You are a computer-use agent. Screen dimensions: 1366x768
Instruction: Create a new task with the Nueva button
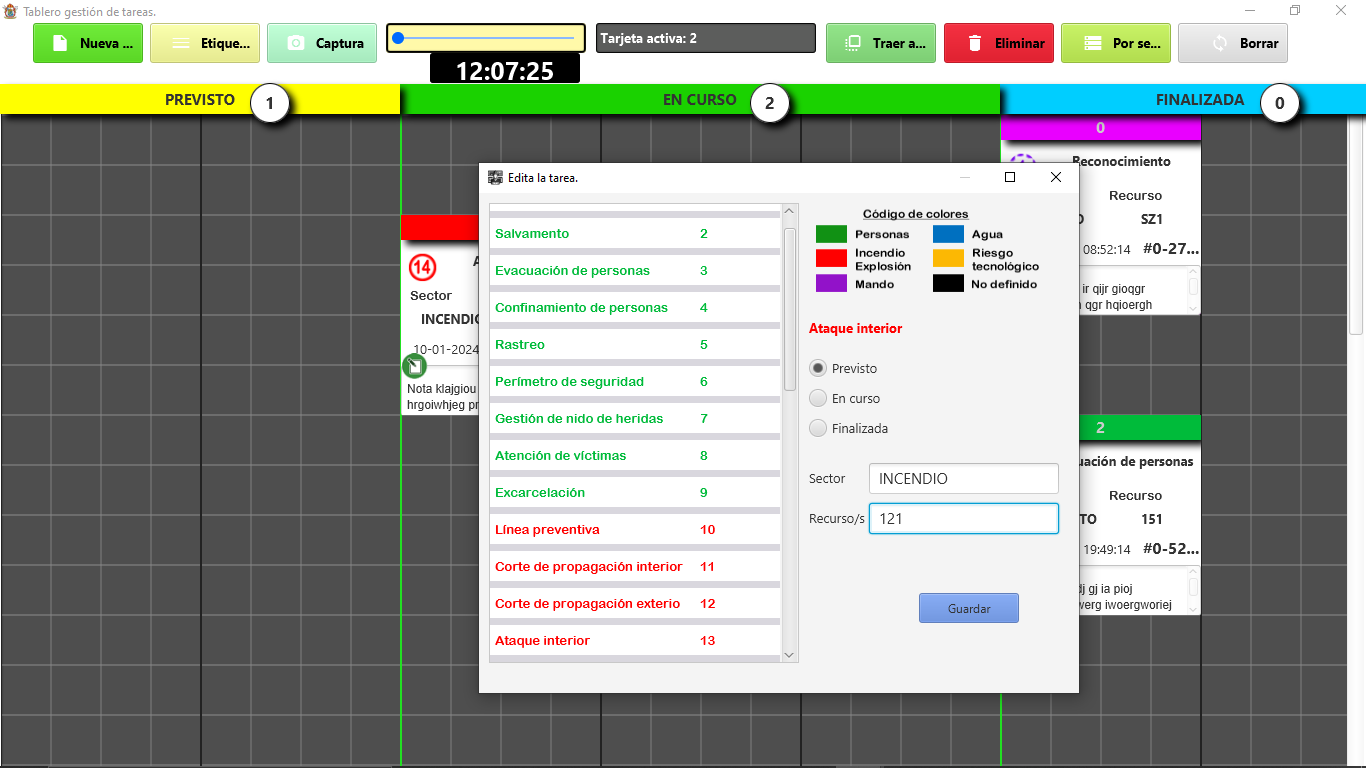click(88, 43)
